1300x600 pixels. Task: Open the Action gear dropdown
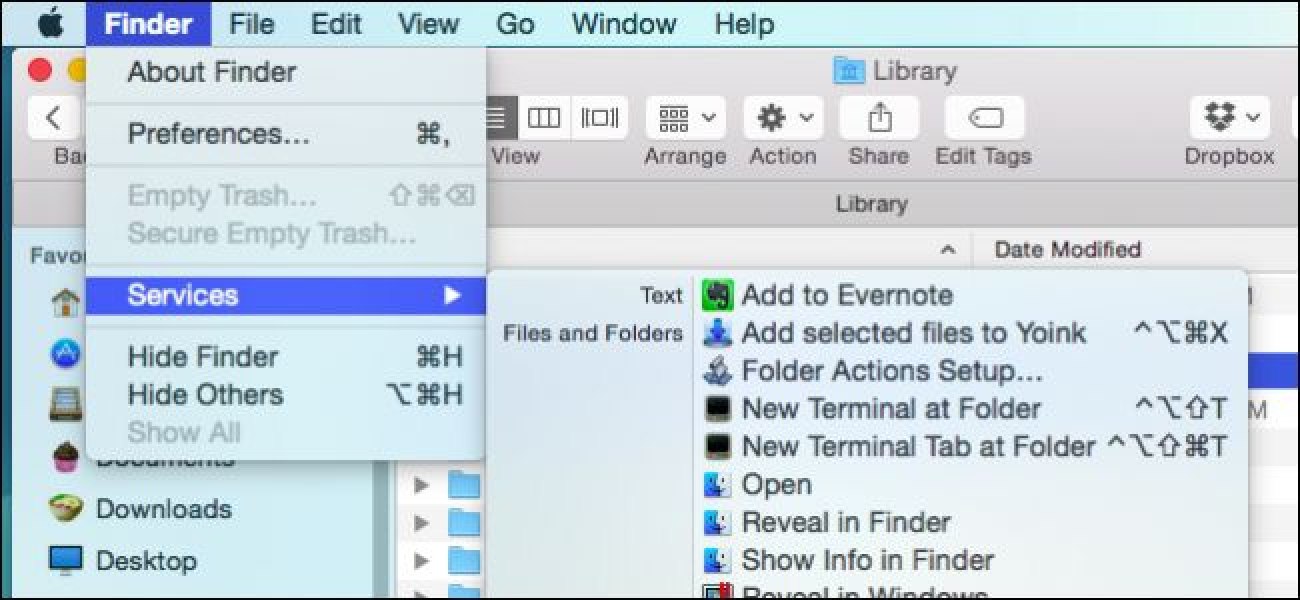coord(783,118)
